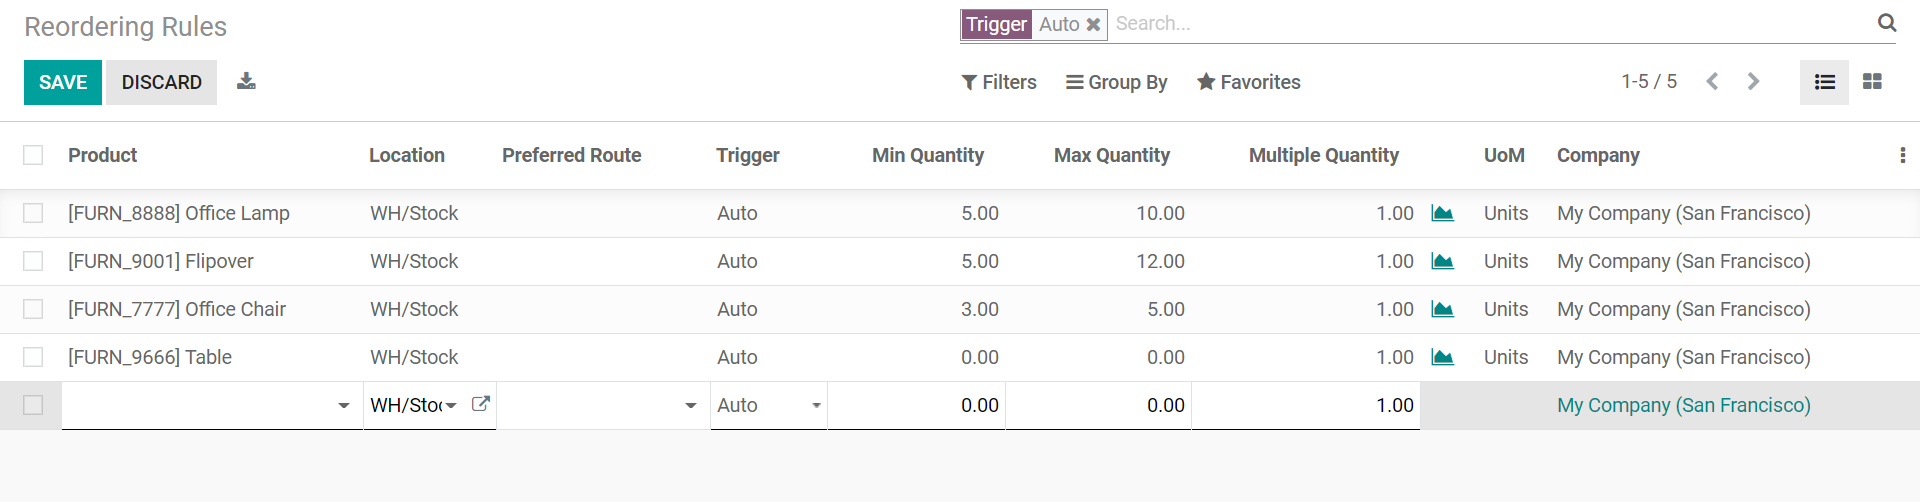Click My Company link in new row
Image resolution: width=1920 pixels, height=502 pixels.
click(1684, 405)
